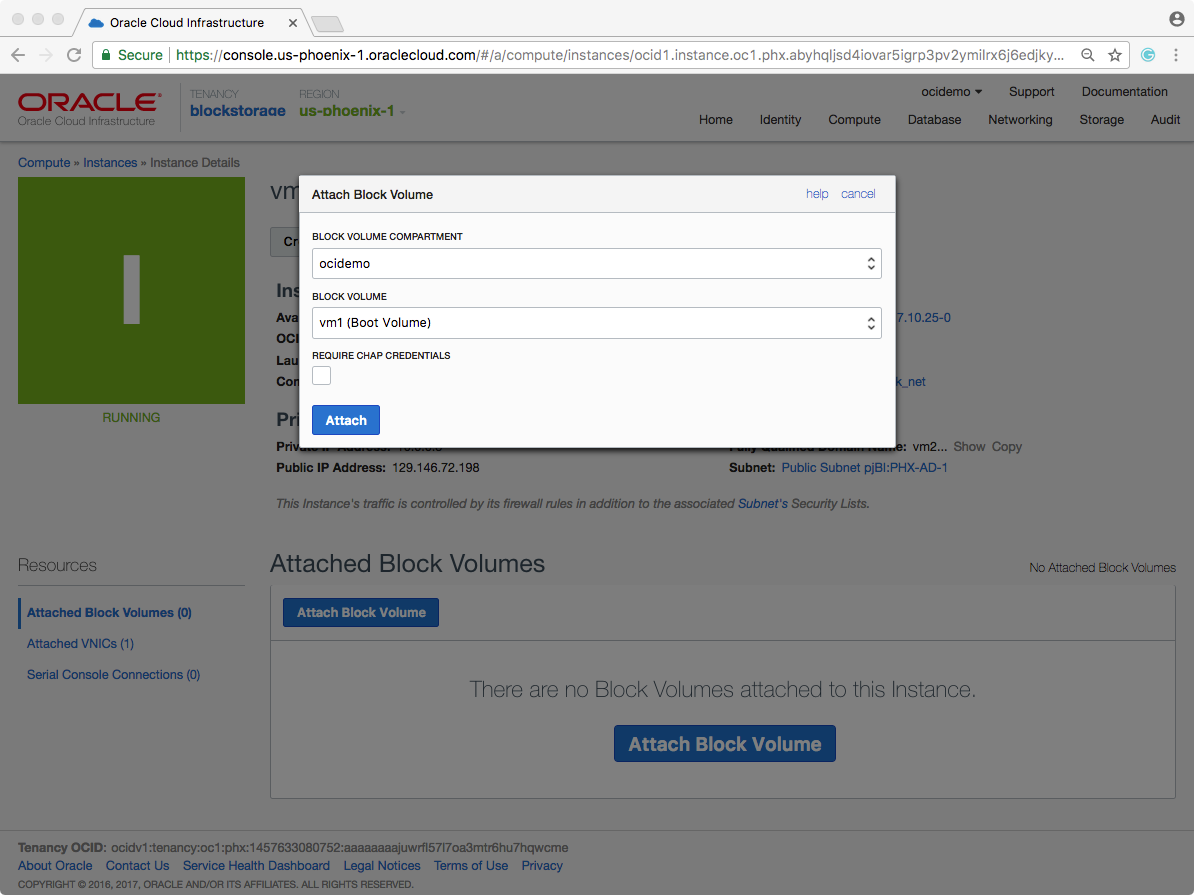Click the Terms of Use footer link
Viewport: 1194px width, 895px height.
pos(471,865)
